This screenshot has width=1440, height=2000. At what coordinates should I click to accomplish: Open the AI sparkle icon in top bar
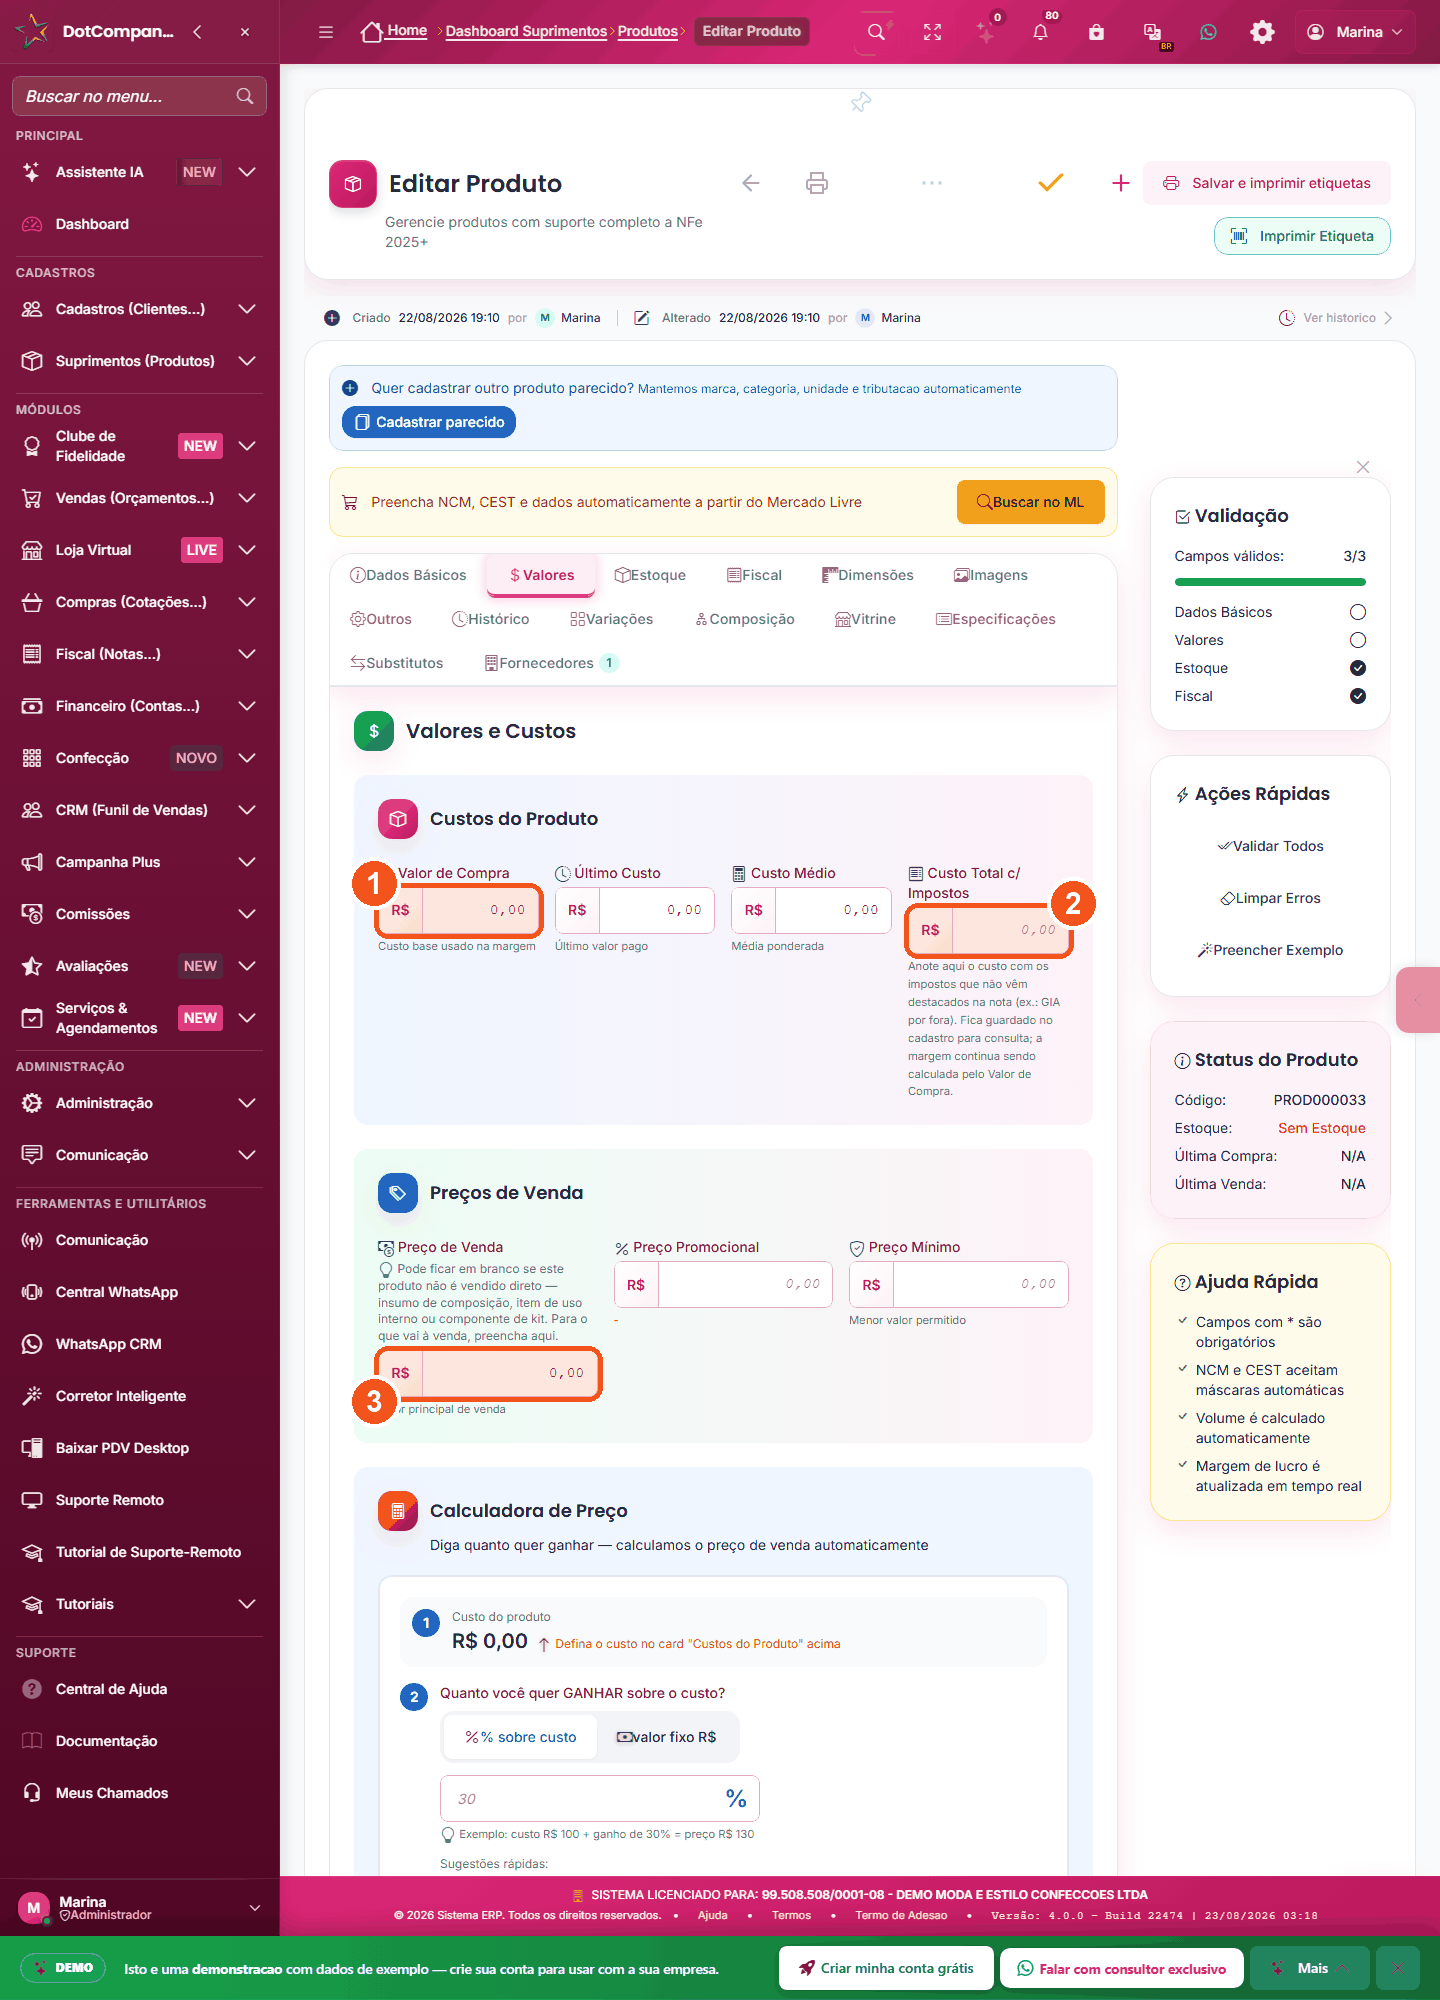(986, 32)
